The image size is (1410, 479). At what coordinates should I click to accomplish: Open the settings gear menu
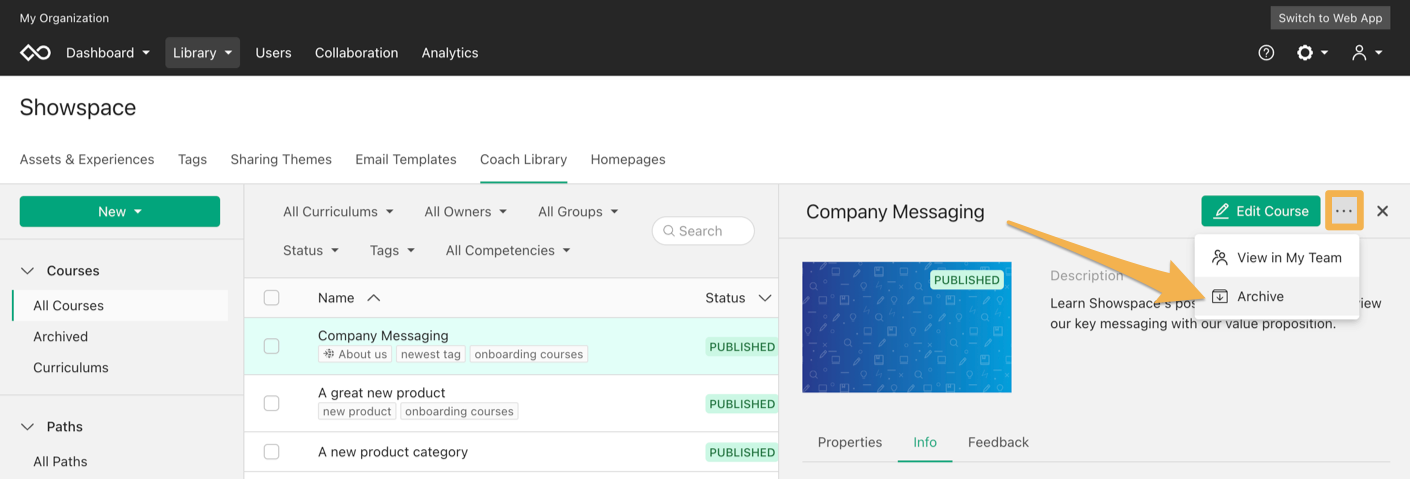pos(1312,53)
